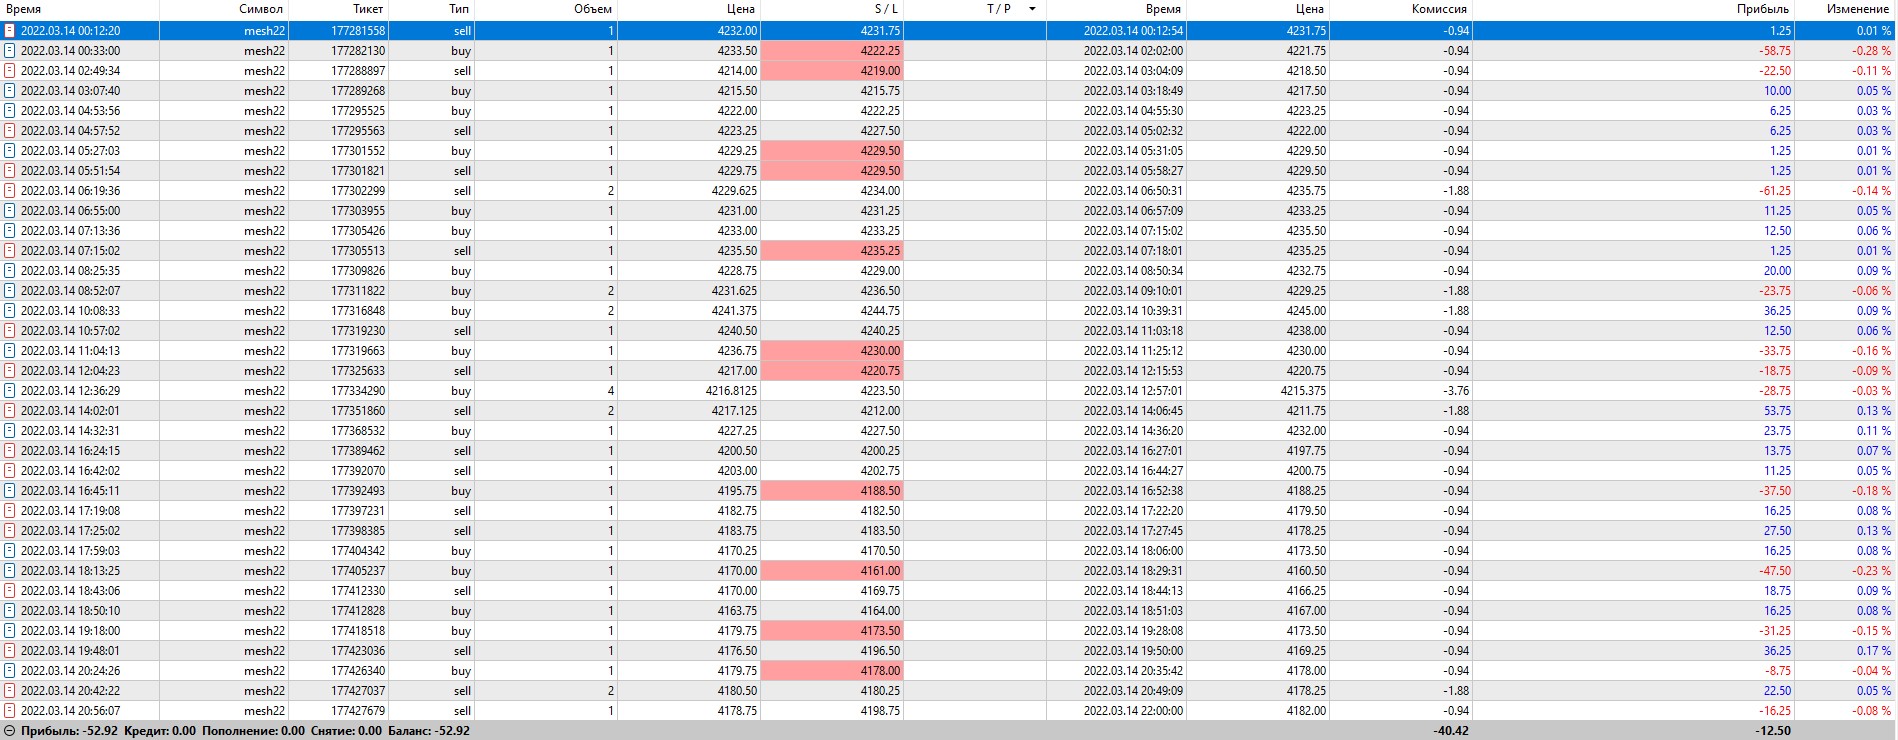This screenshot has height=740, width=1898.
Task: Collapse the Прибыль summary row toggle
Action: point(10,731)
